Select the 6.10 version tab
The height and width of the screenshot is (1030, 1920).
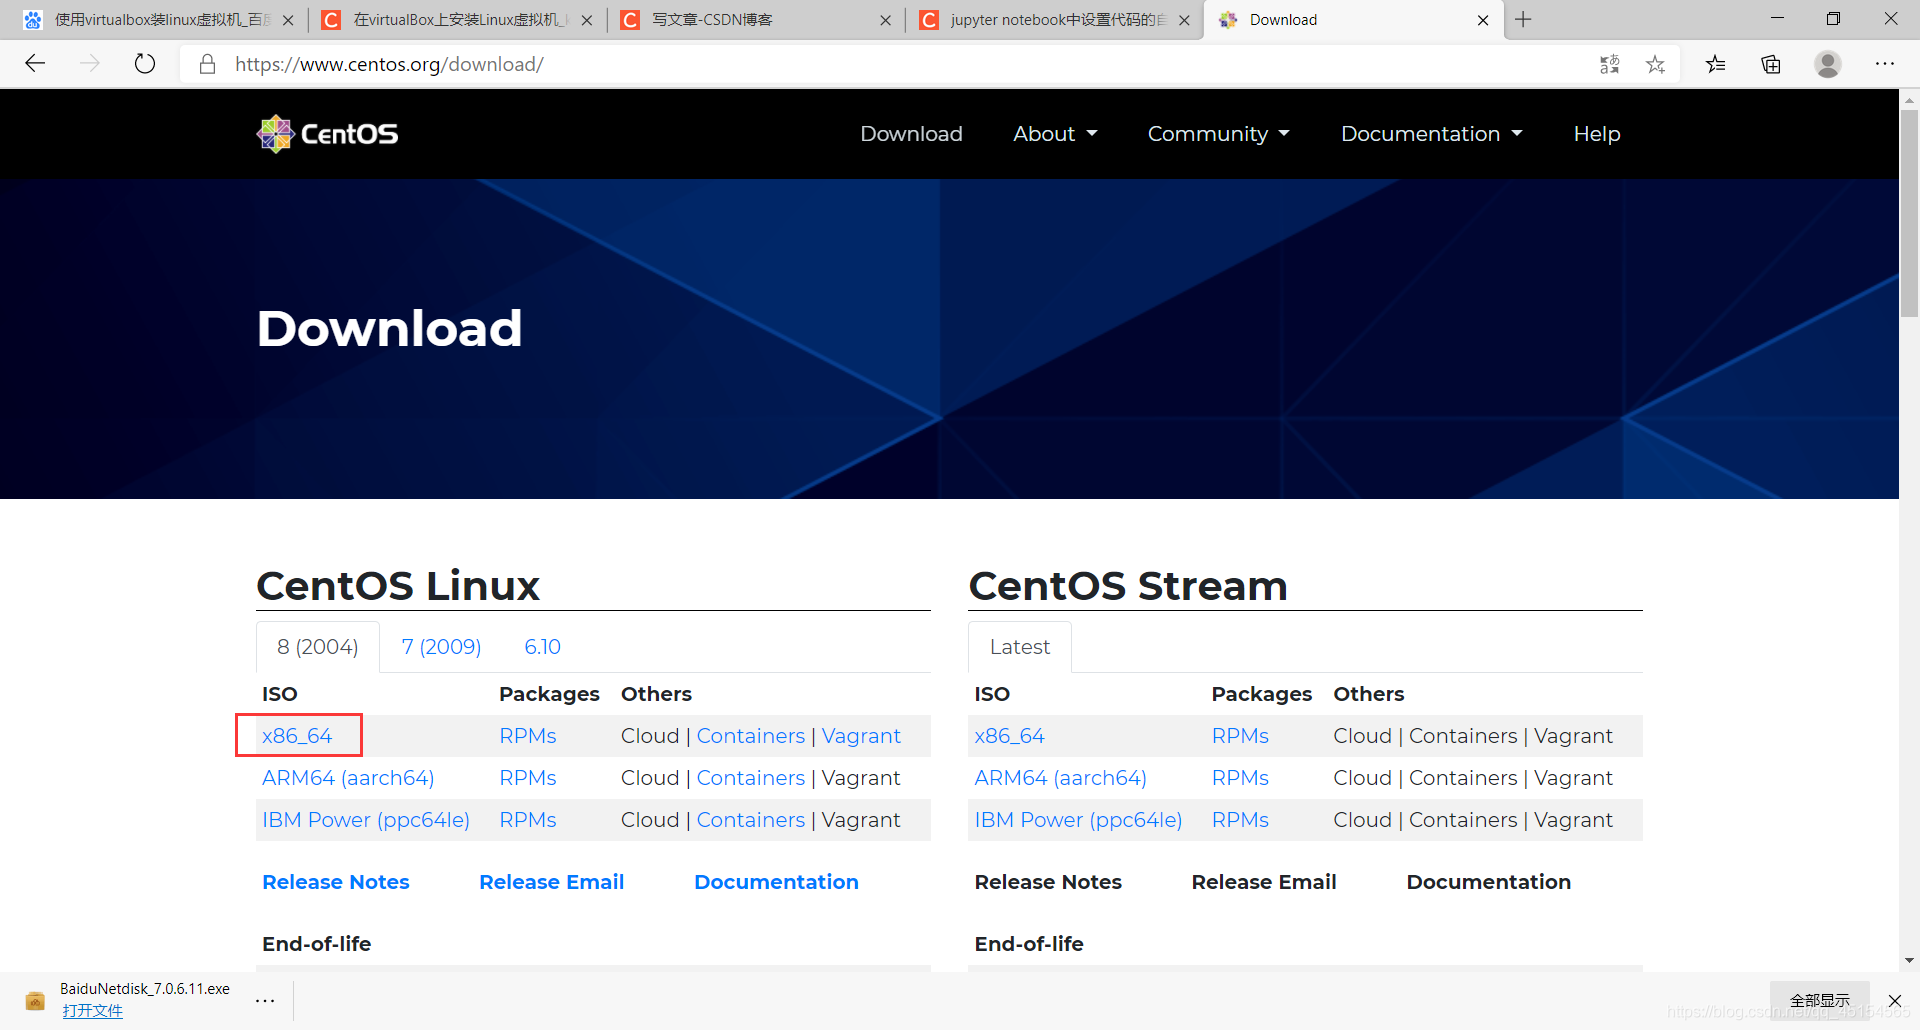(x=543, y=647)
